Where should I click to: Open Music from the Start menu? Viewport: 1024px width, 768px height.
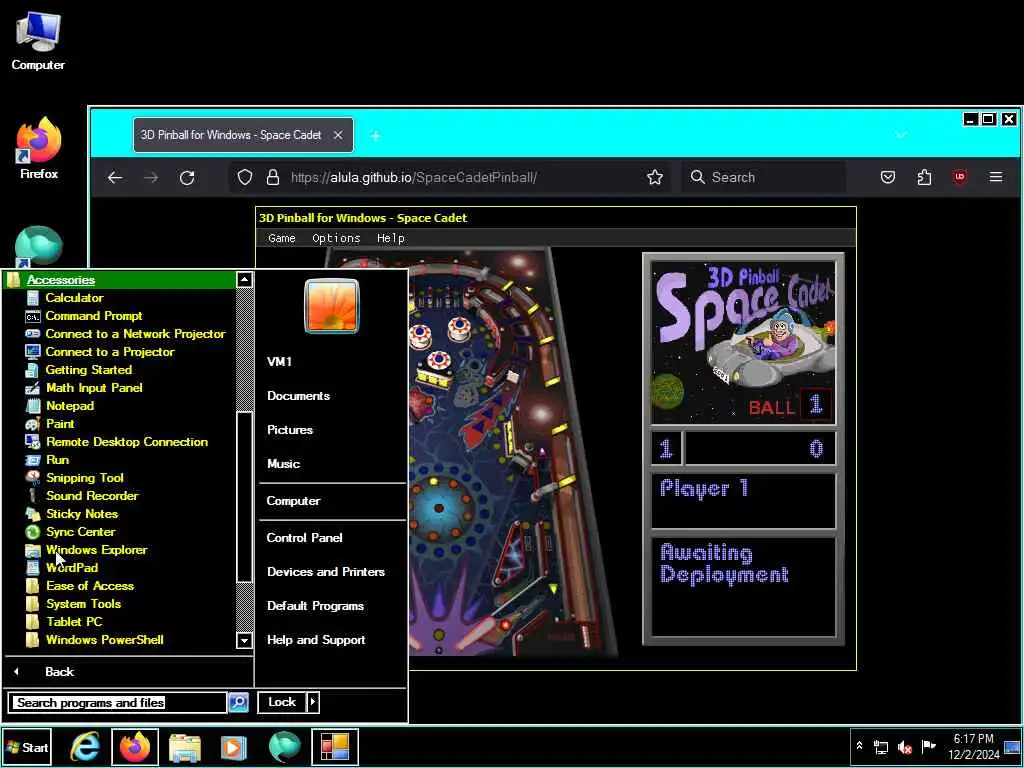pyautogui.click(x=283, y=464)
